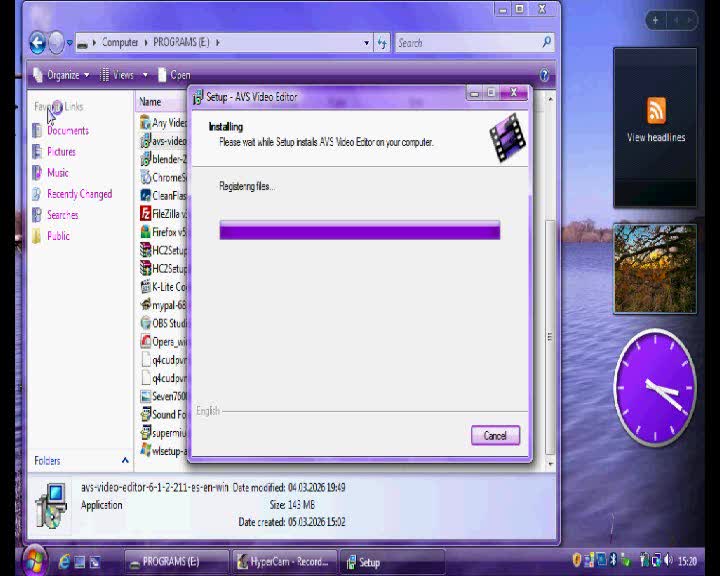Click the Back navigation arrow in Explorer
The height and width of the screenshot is (576, 720).
38,43
